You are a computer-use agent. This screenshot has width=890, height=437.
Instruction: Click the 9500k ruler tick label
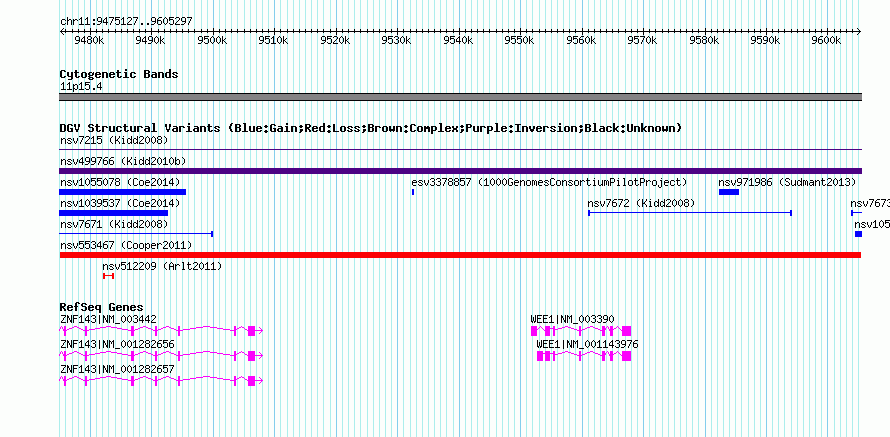pyautogui.click(x=212, y=41)
